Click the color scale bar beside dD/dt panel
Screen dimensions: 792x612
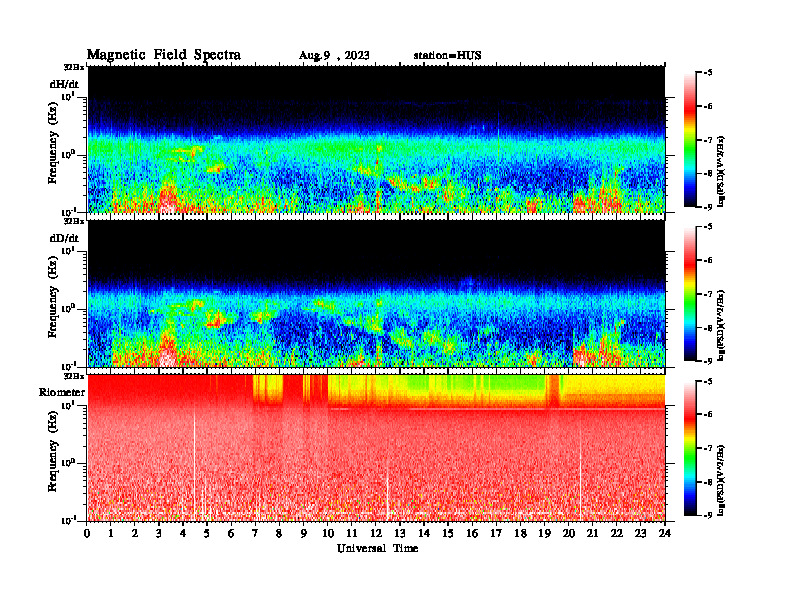pyautogui.click(x=690, y=294)
